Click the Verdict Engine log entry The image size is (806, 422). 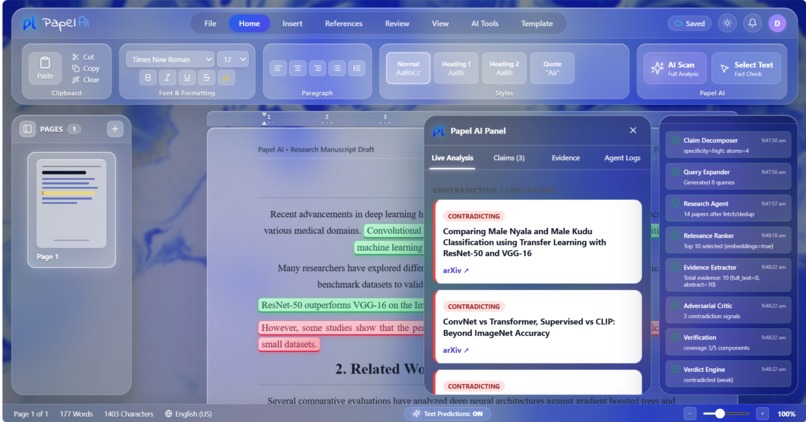[x=728, y=374]
